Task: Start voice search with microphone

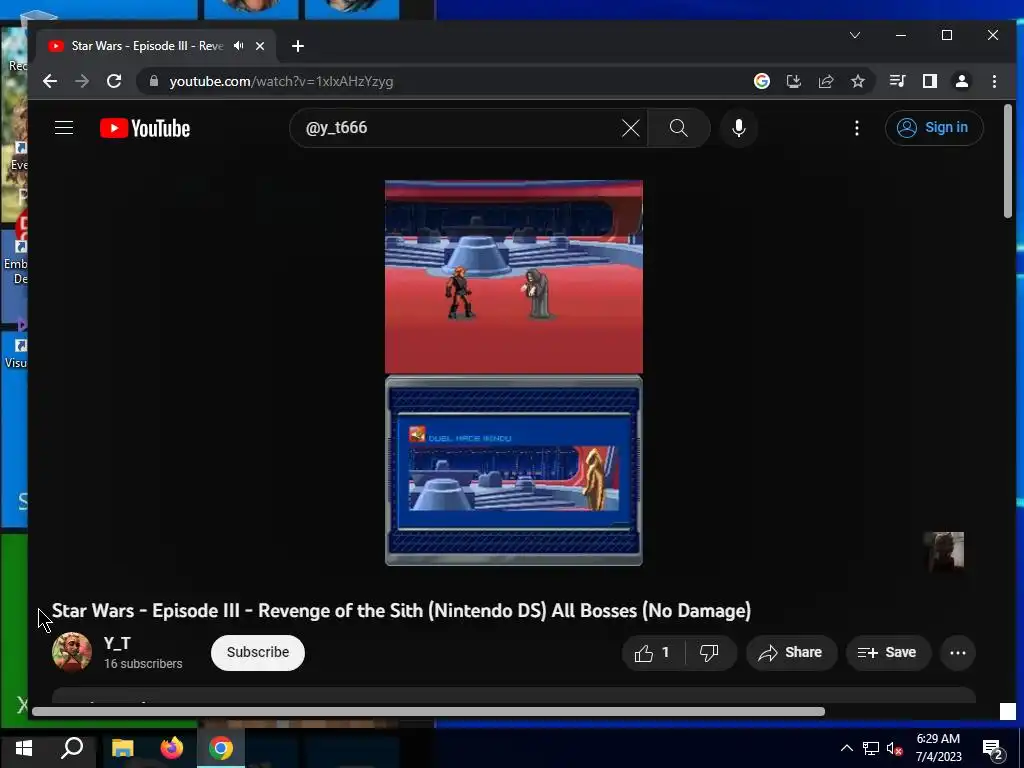Action: [x=739, y=128]
